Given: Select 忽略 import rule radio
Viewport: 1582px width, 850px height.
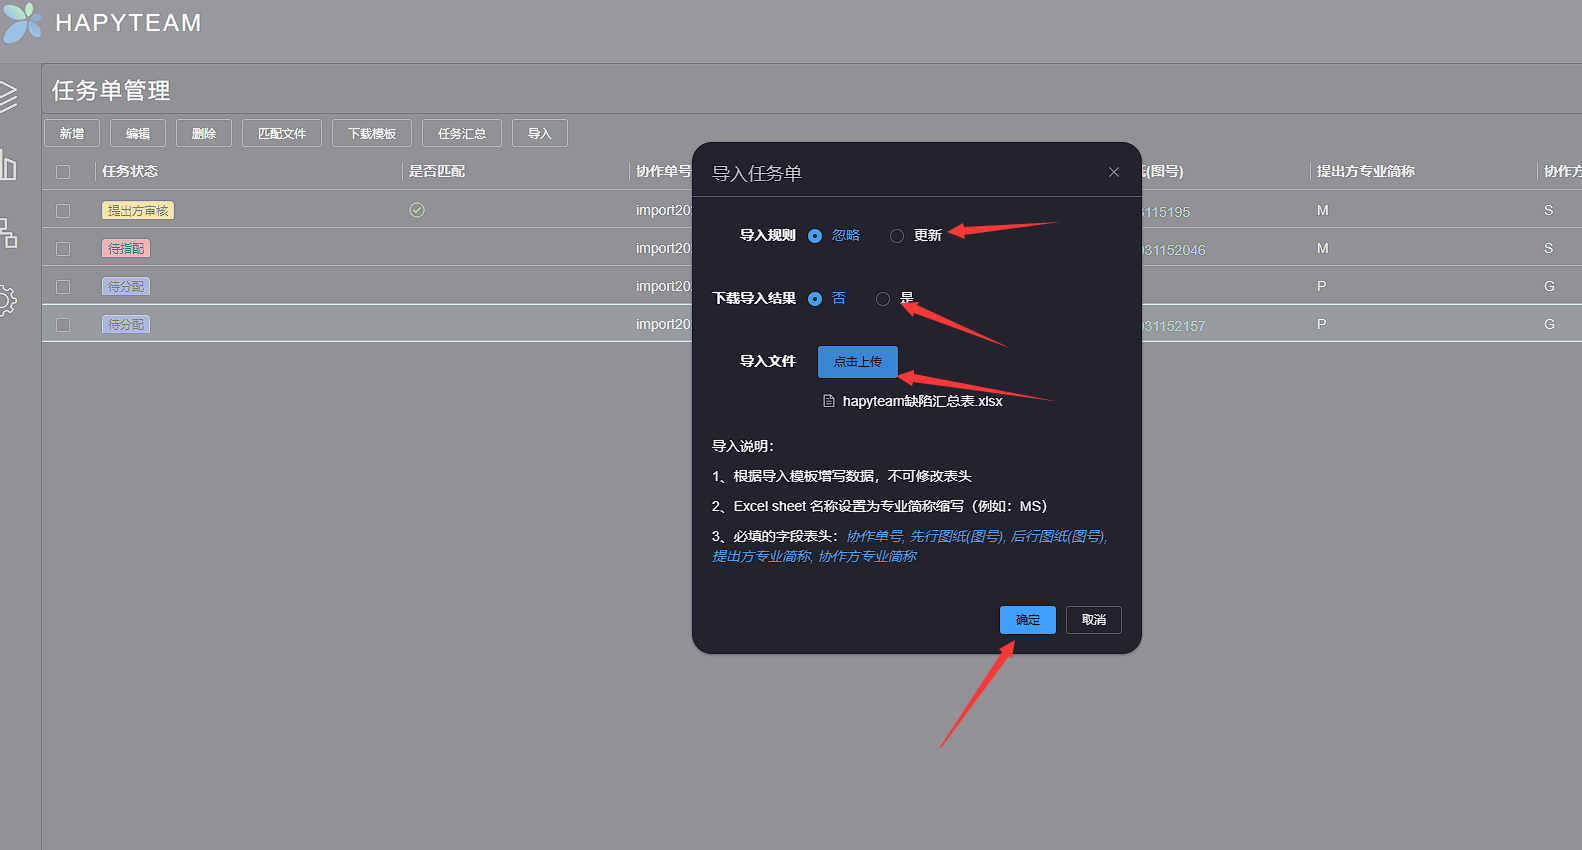Looking at the screenshot, I should point(815,236).
